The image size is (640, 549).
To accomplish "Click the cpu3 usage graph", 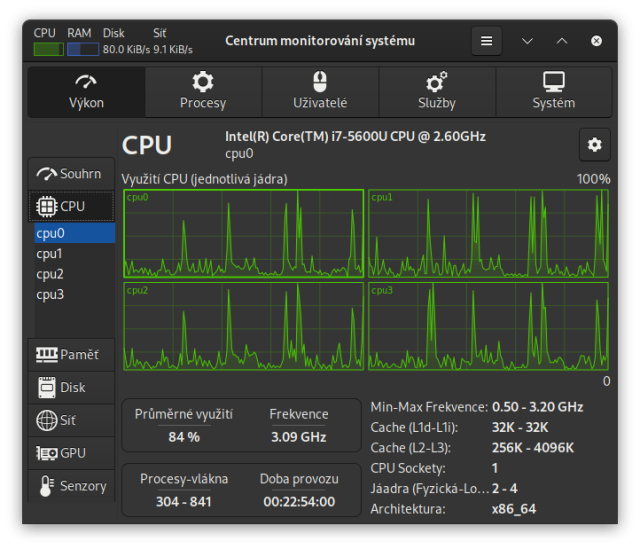I will (489, 327).
